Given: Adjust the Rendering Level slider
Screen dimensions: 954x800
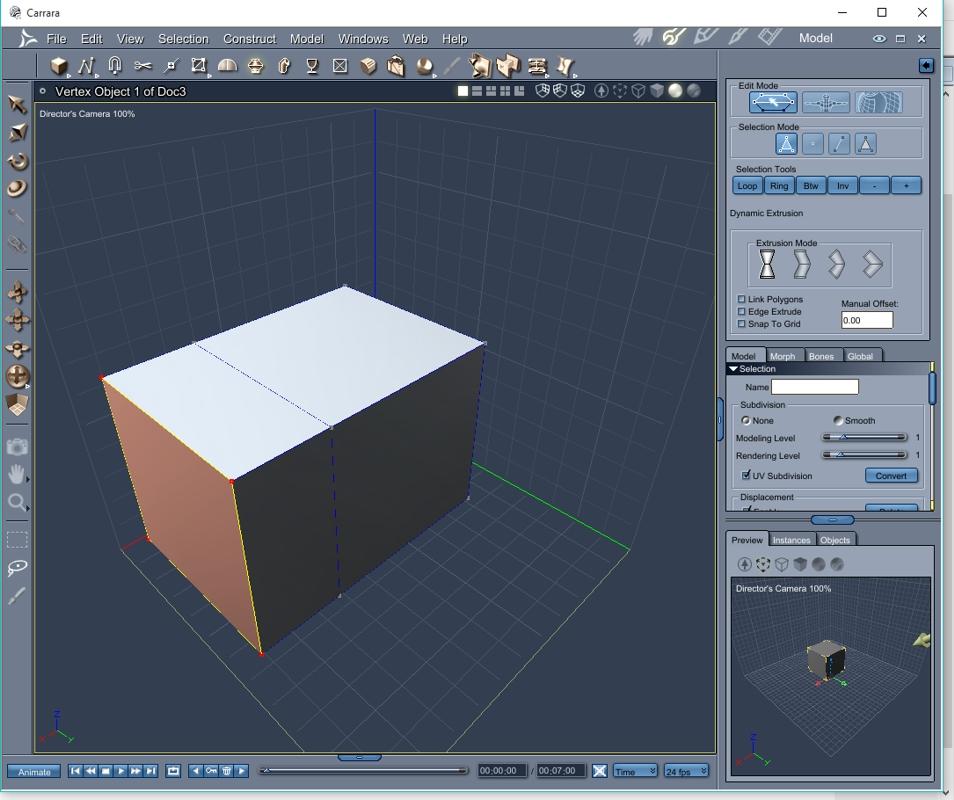Looking at the screenshot, I should (864, 454).
